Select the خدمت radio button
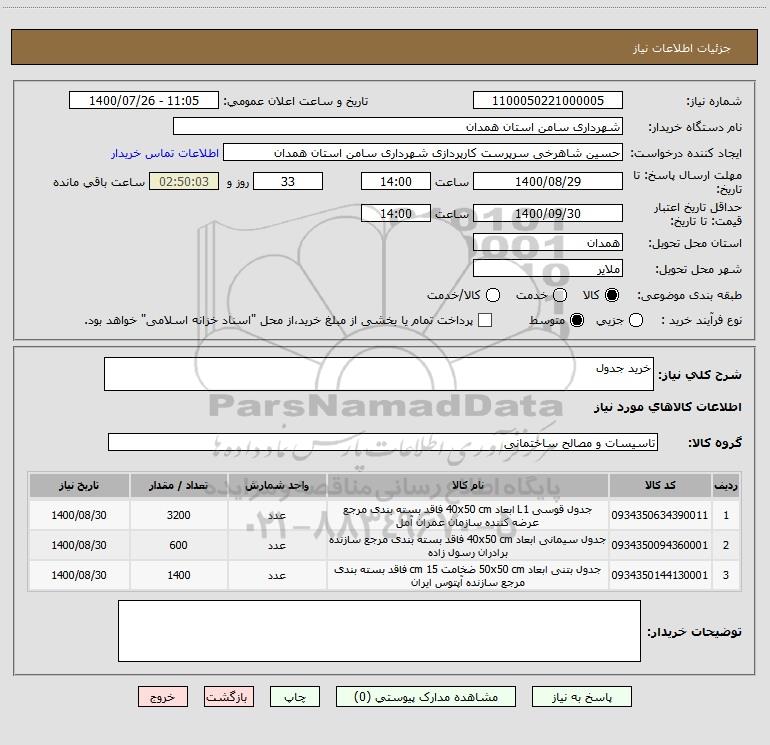This screenshot has height=745, width=770. [560, 295]
